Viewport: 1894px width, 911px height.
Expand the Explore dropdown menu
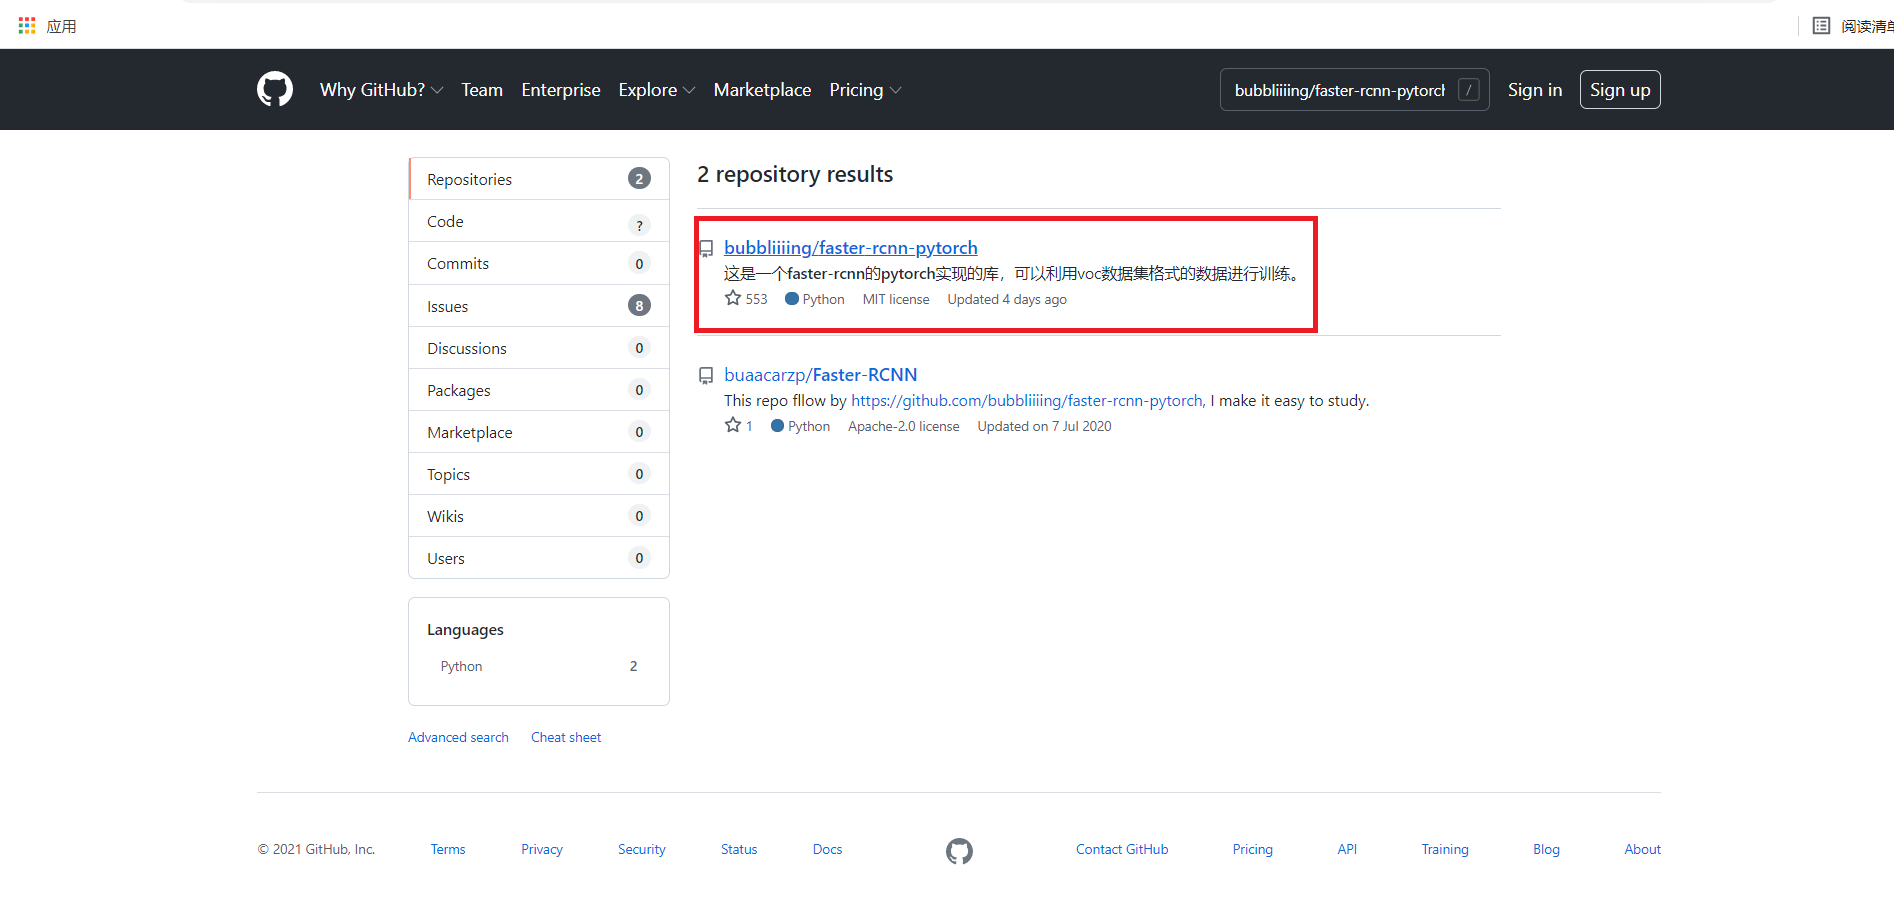pos(656,90)
